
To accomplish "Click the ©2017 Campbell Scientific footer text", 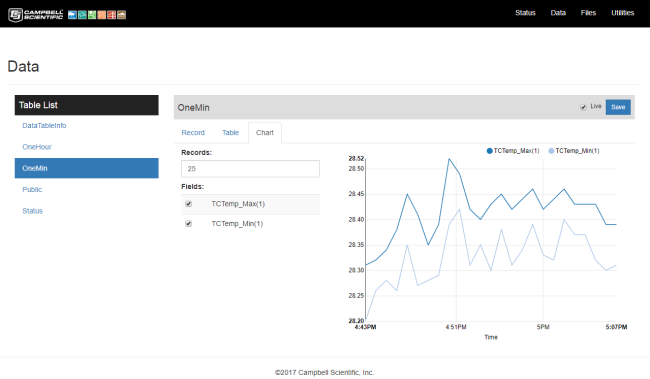I will (x=325, y=372).
